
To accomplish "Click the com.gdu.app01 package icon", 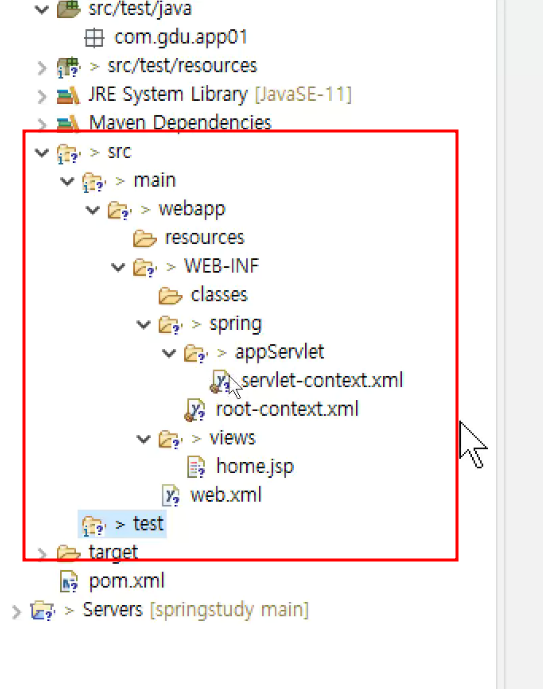I will 94,38.
